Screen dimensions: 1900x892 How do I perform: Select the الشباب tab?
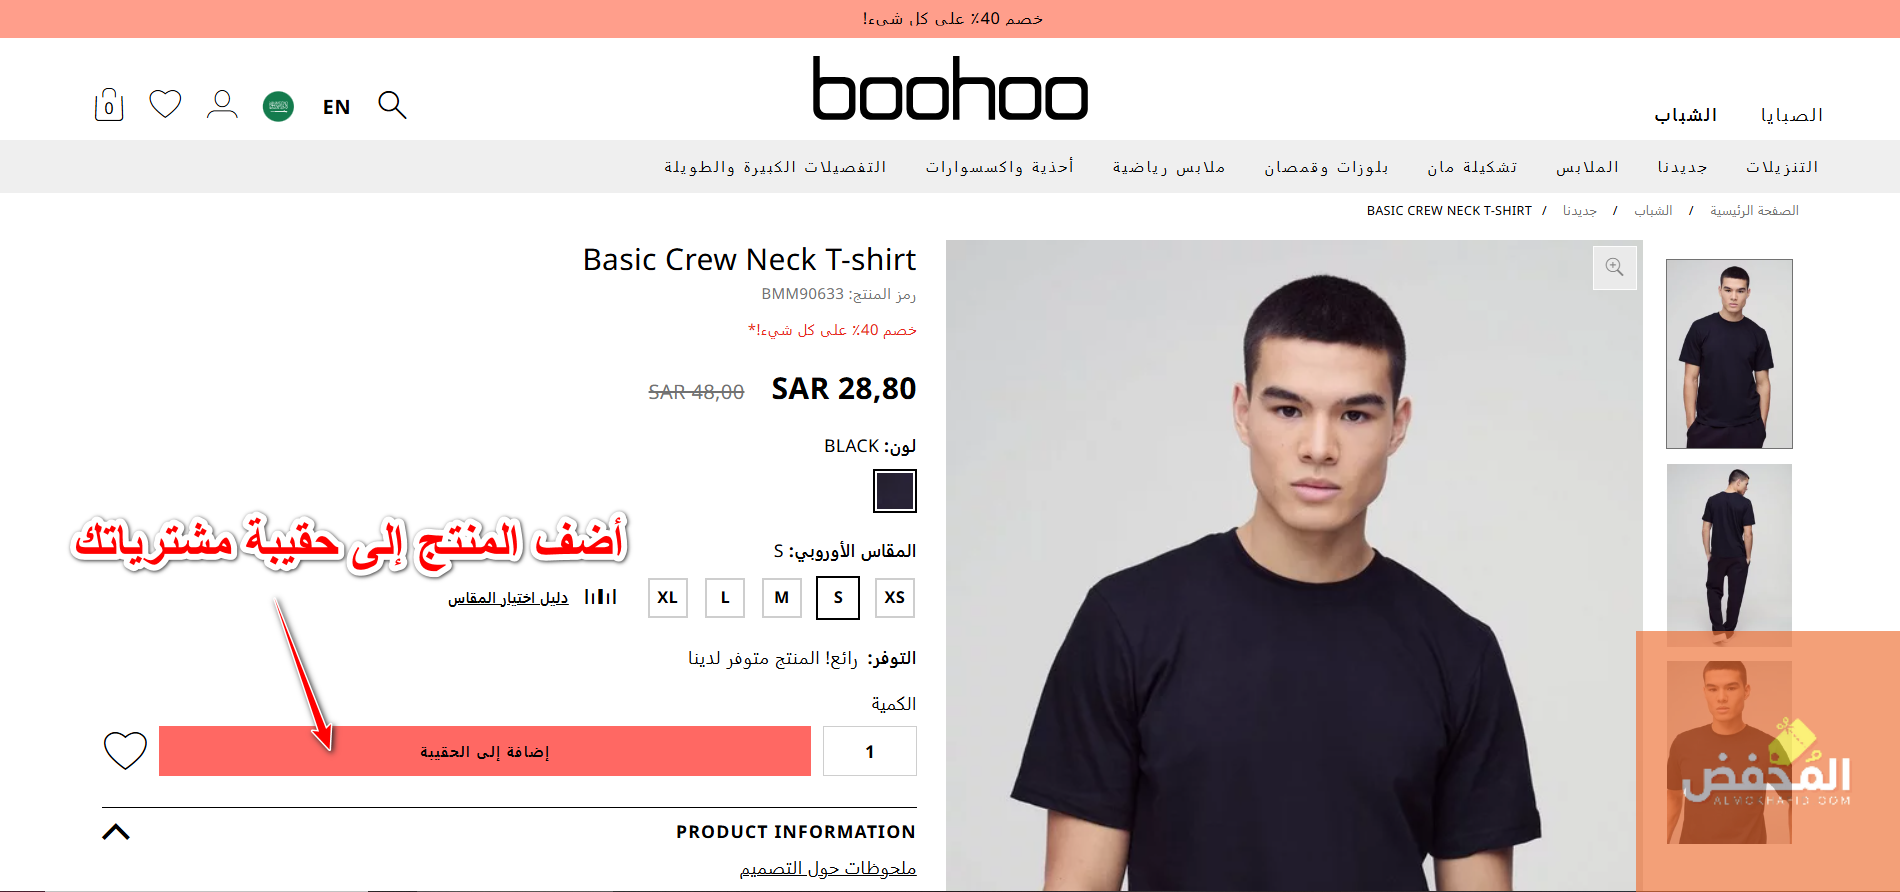1686,115
